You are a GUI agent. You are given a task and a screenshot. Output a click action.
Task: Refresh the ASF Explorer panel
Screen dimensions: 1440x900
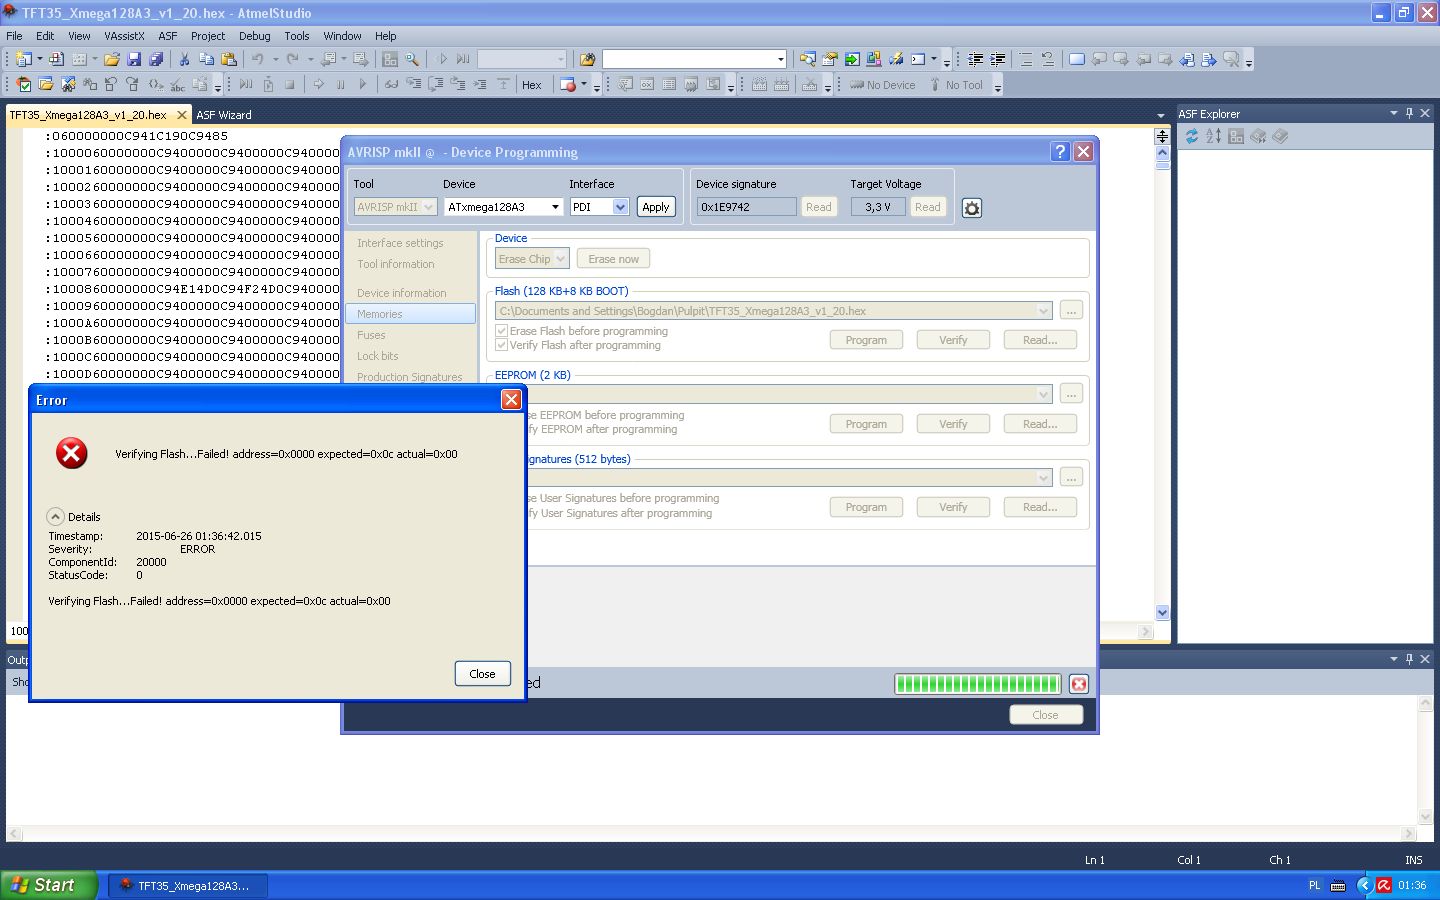click(1192, 136)
